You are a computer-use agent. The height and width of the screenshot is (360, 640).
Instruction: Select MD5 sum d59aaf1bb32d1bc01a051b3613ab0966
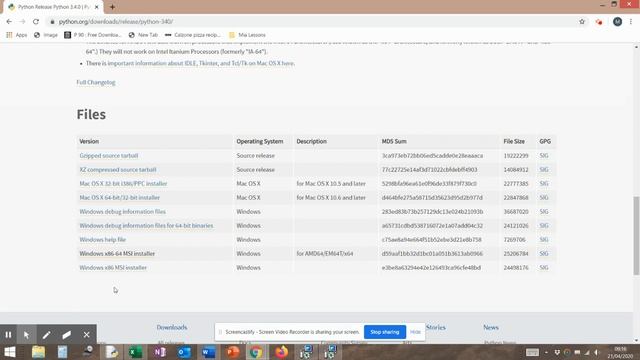pyautogui.click(x=432, y=254)
